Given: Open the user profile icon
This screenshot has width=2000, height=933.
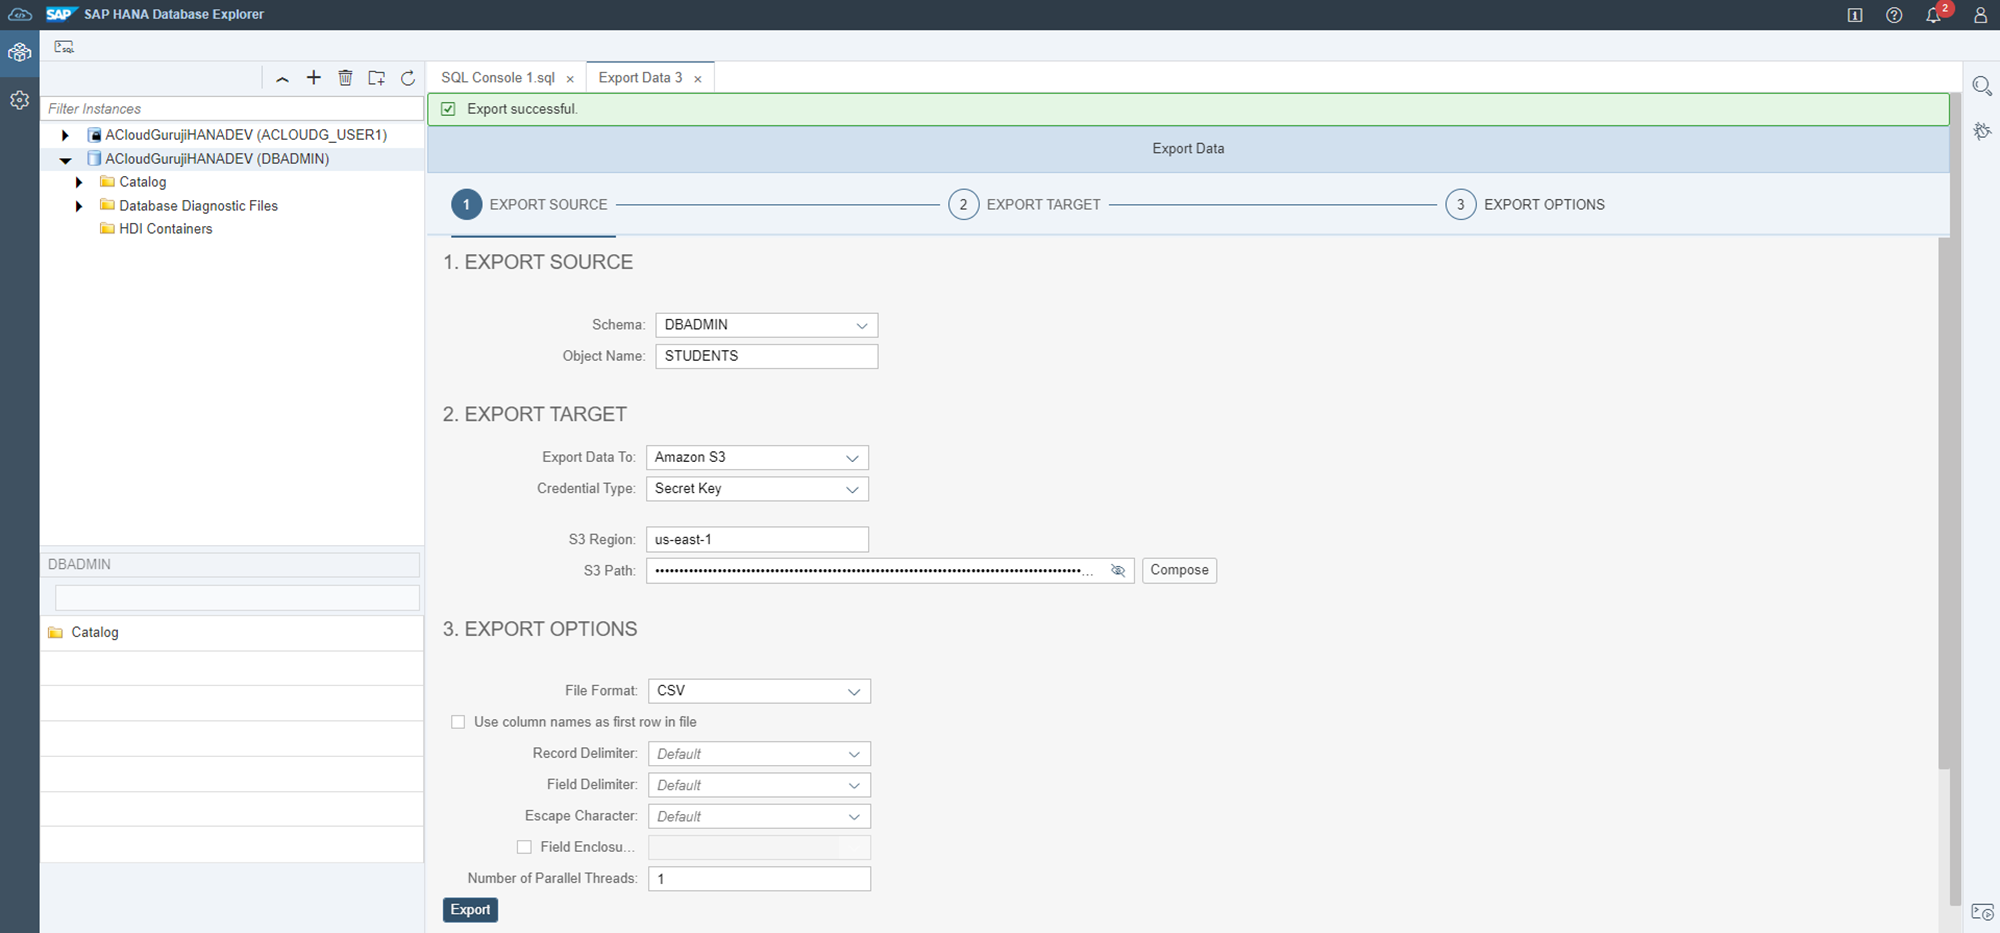Looking at the screenshot, I should (x=1980, y=15).
